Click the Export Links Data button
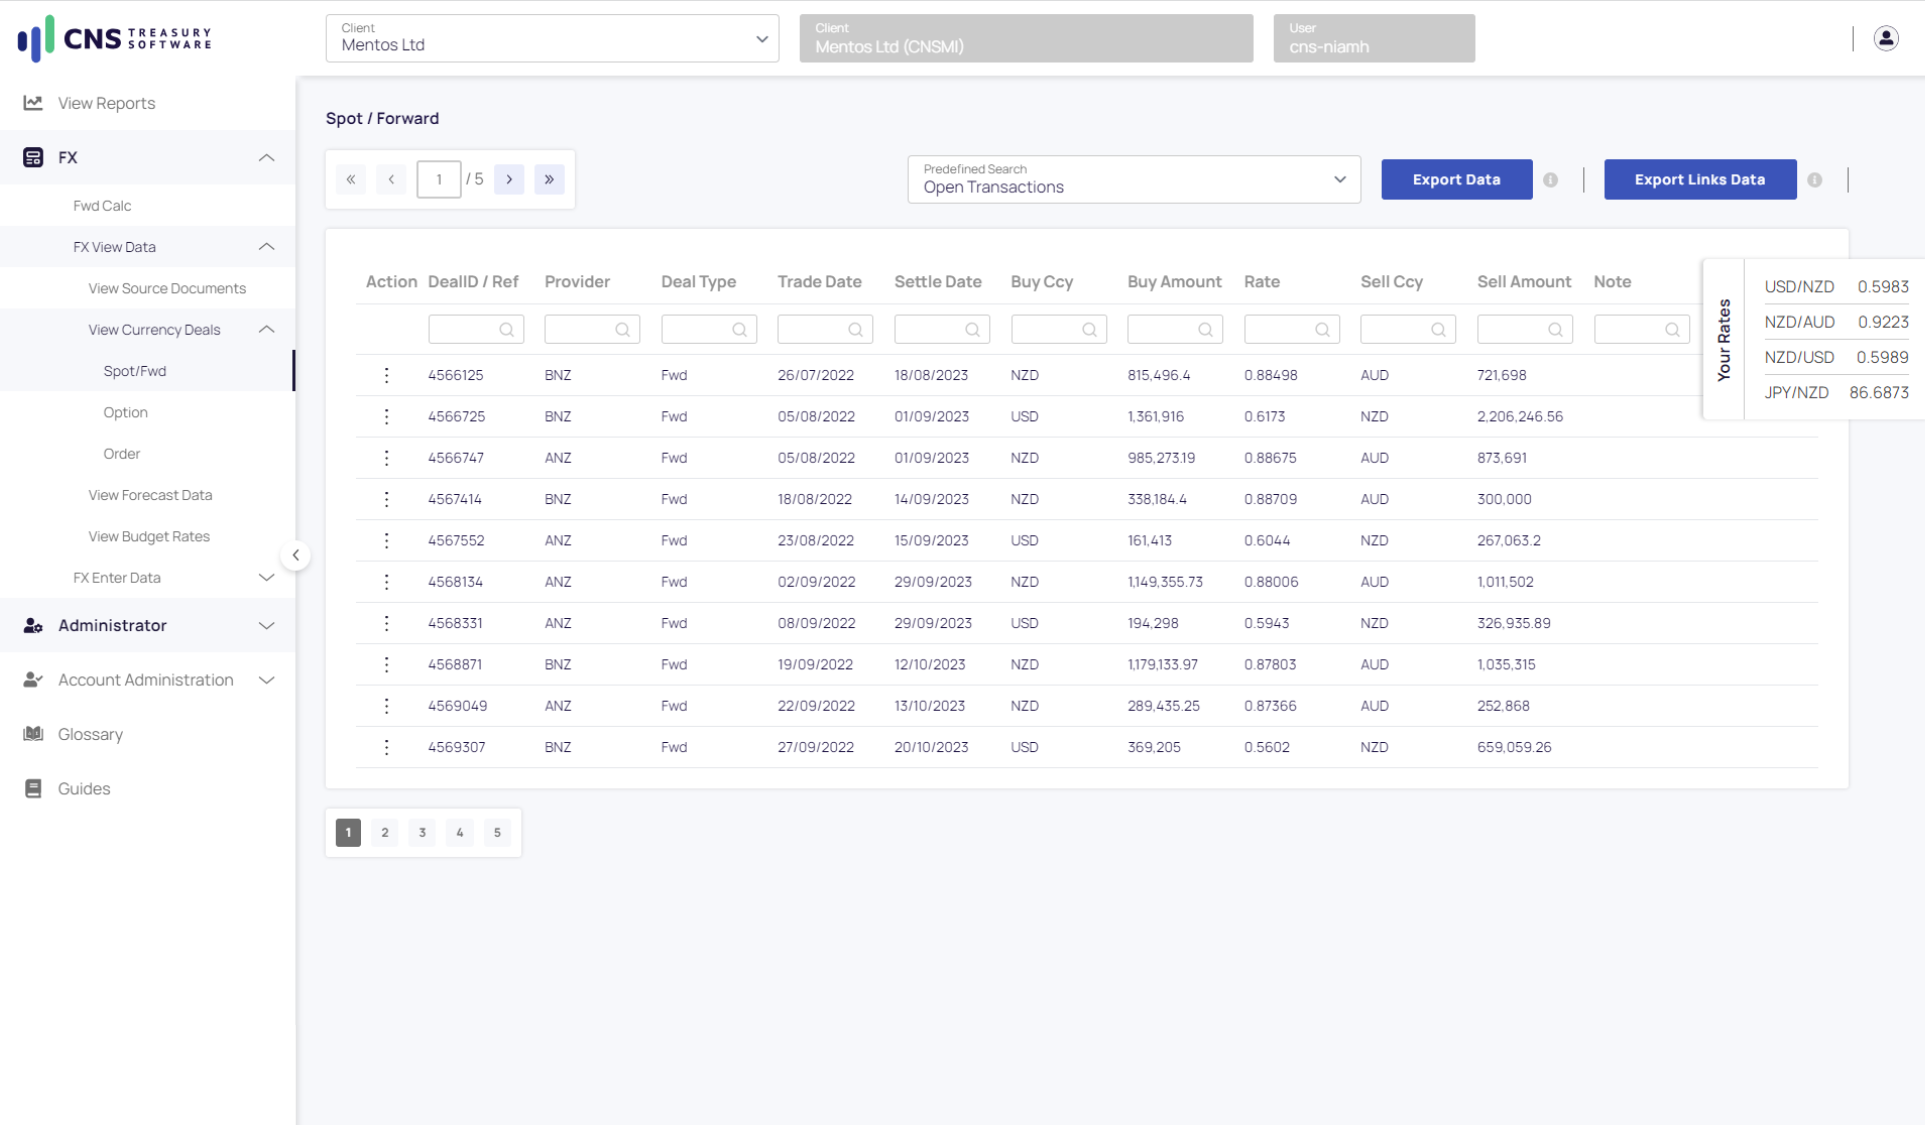 [1699, 180]
